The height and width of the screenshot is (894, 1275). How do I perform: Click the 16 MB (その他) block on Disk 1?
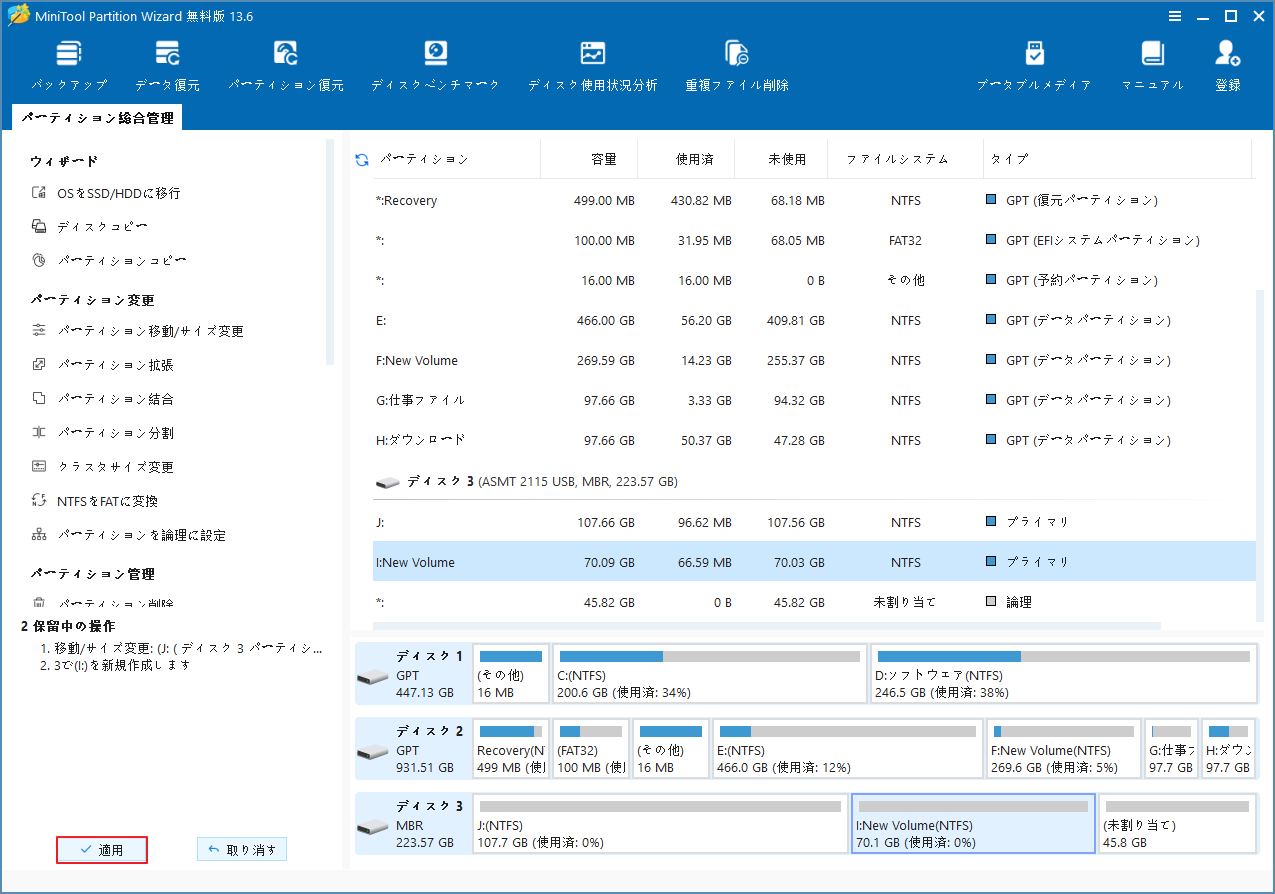(511, 674)
